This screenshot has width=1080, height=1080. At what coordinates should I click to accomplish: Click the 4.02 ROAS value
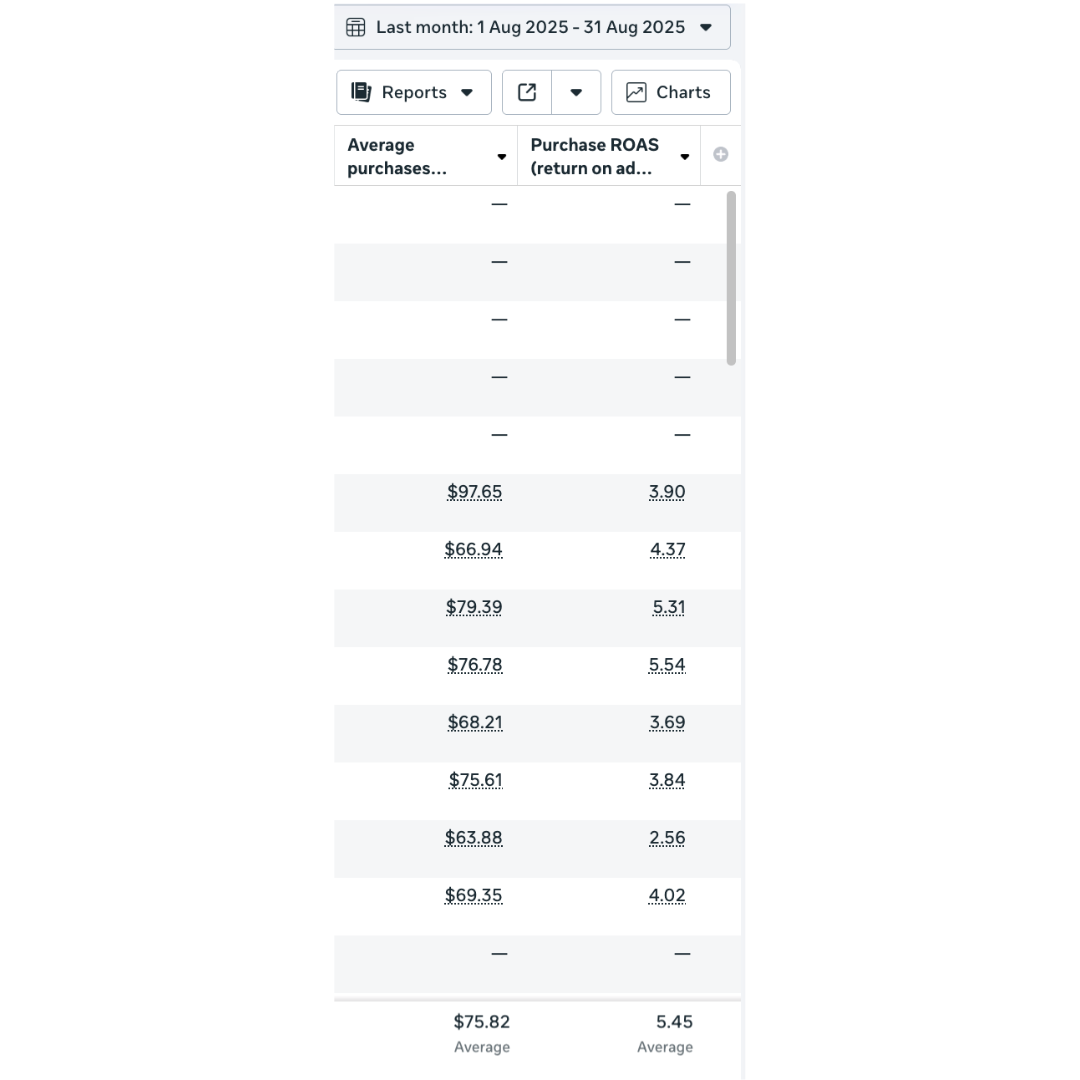(x=667, y=896)
